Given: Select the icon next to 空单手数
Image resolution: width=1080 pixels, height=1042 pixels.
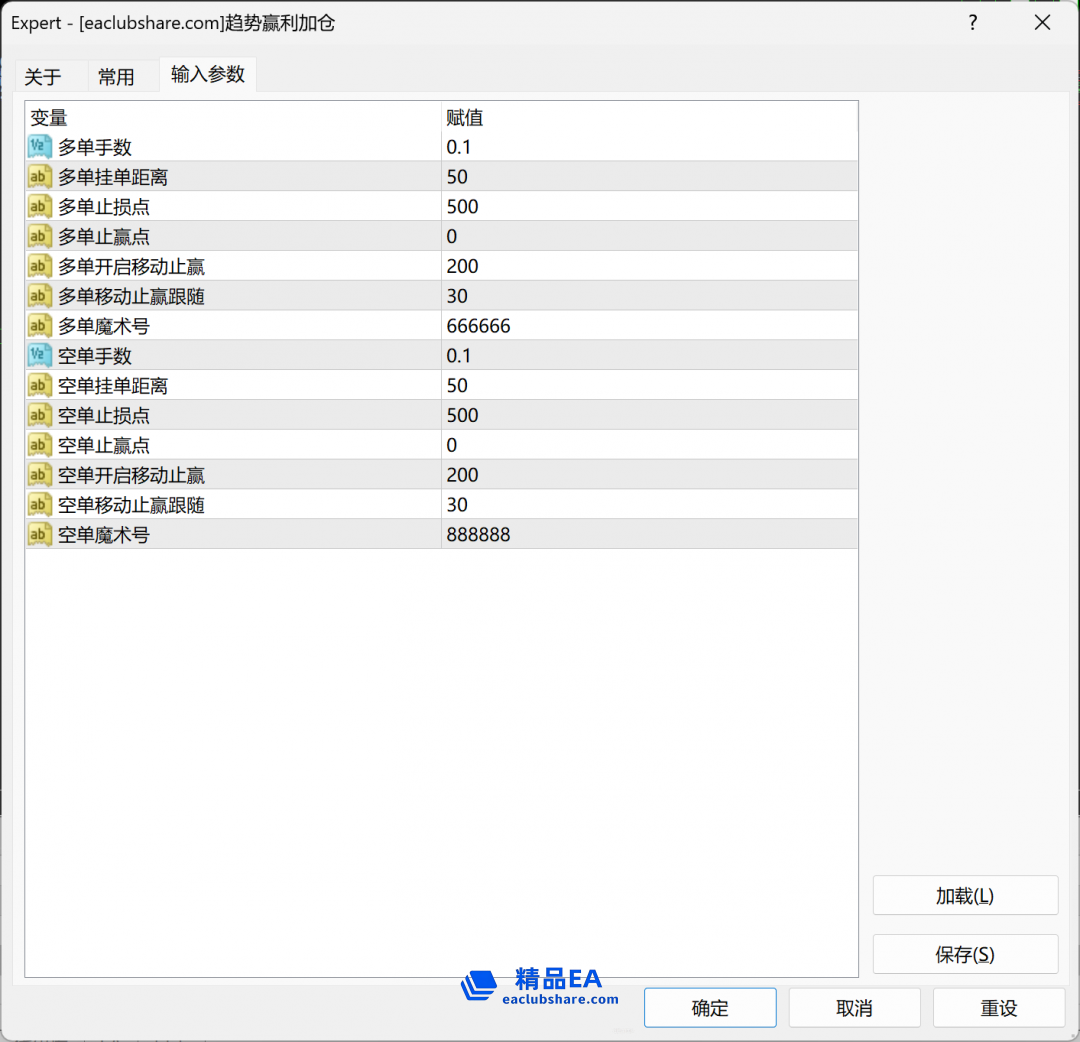Looking at the screenshot, I should pyautogui.click(x=40, y=356).
